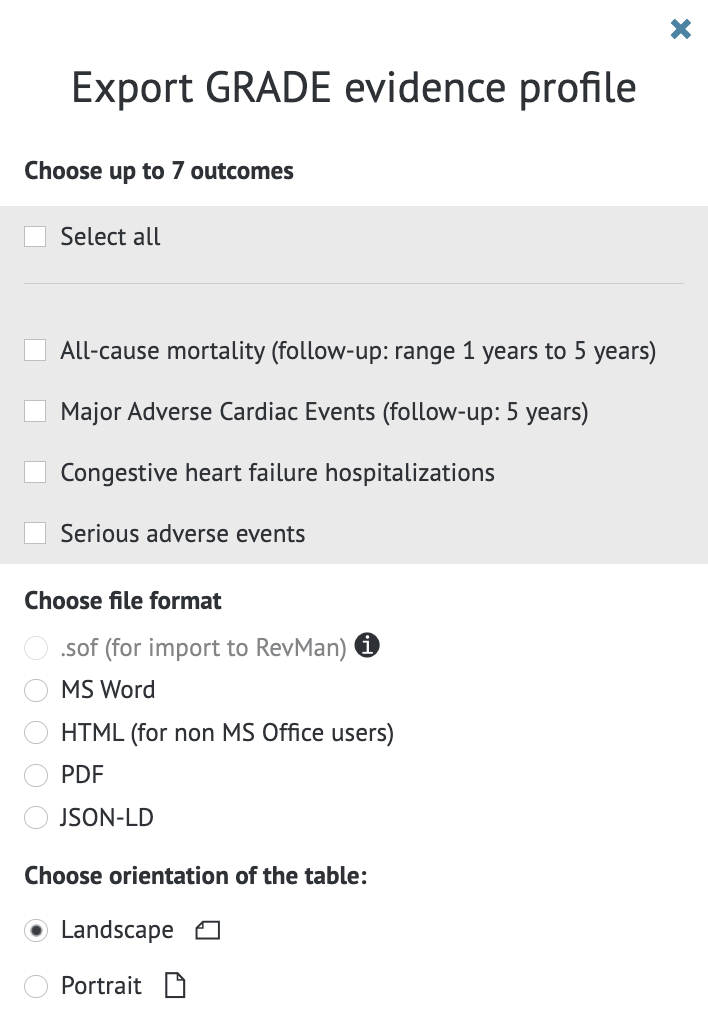Select the JSON-LD file format

pyautogui.click(x=36, y=817)
